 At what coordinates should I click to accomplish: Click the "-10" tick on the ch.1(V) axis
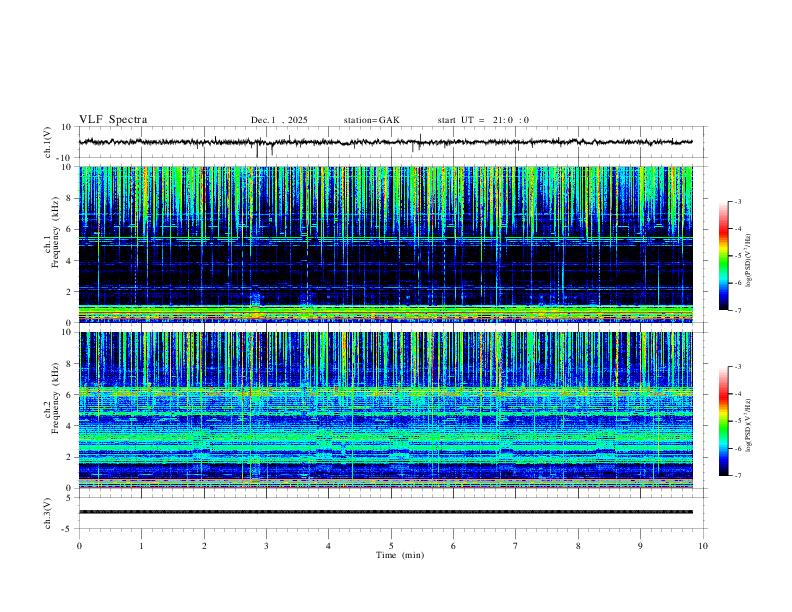pos(64,158)
